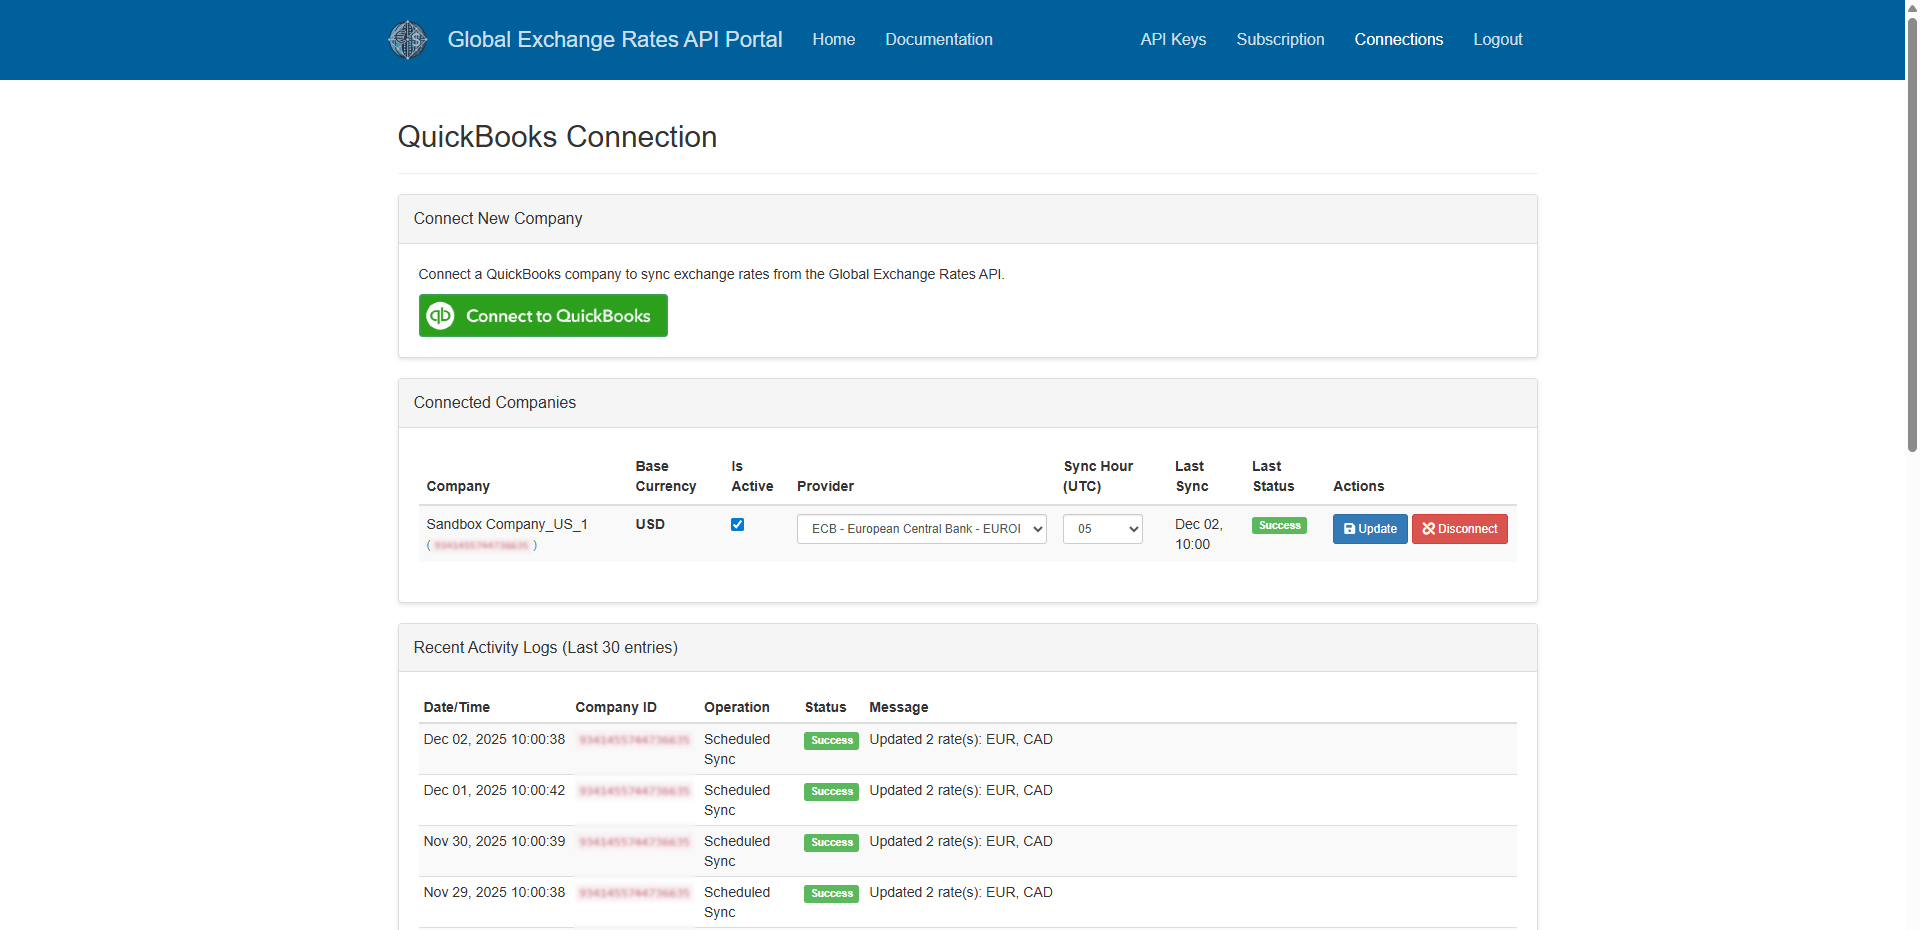Open the Subscription page
1920x930 pixels.
click(1280, 40)
